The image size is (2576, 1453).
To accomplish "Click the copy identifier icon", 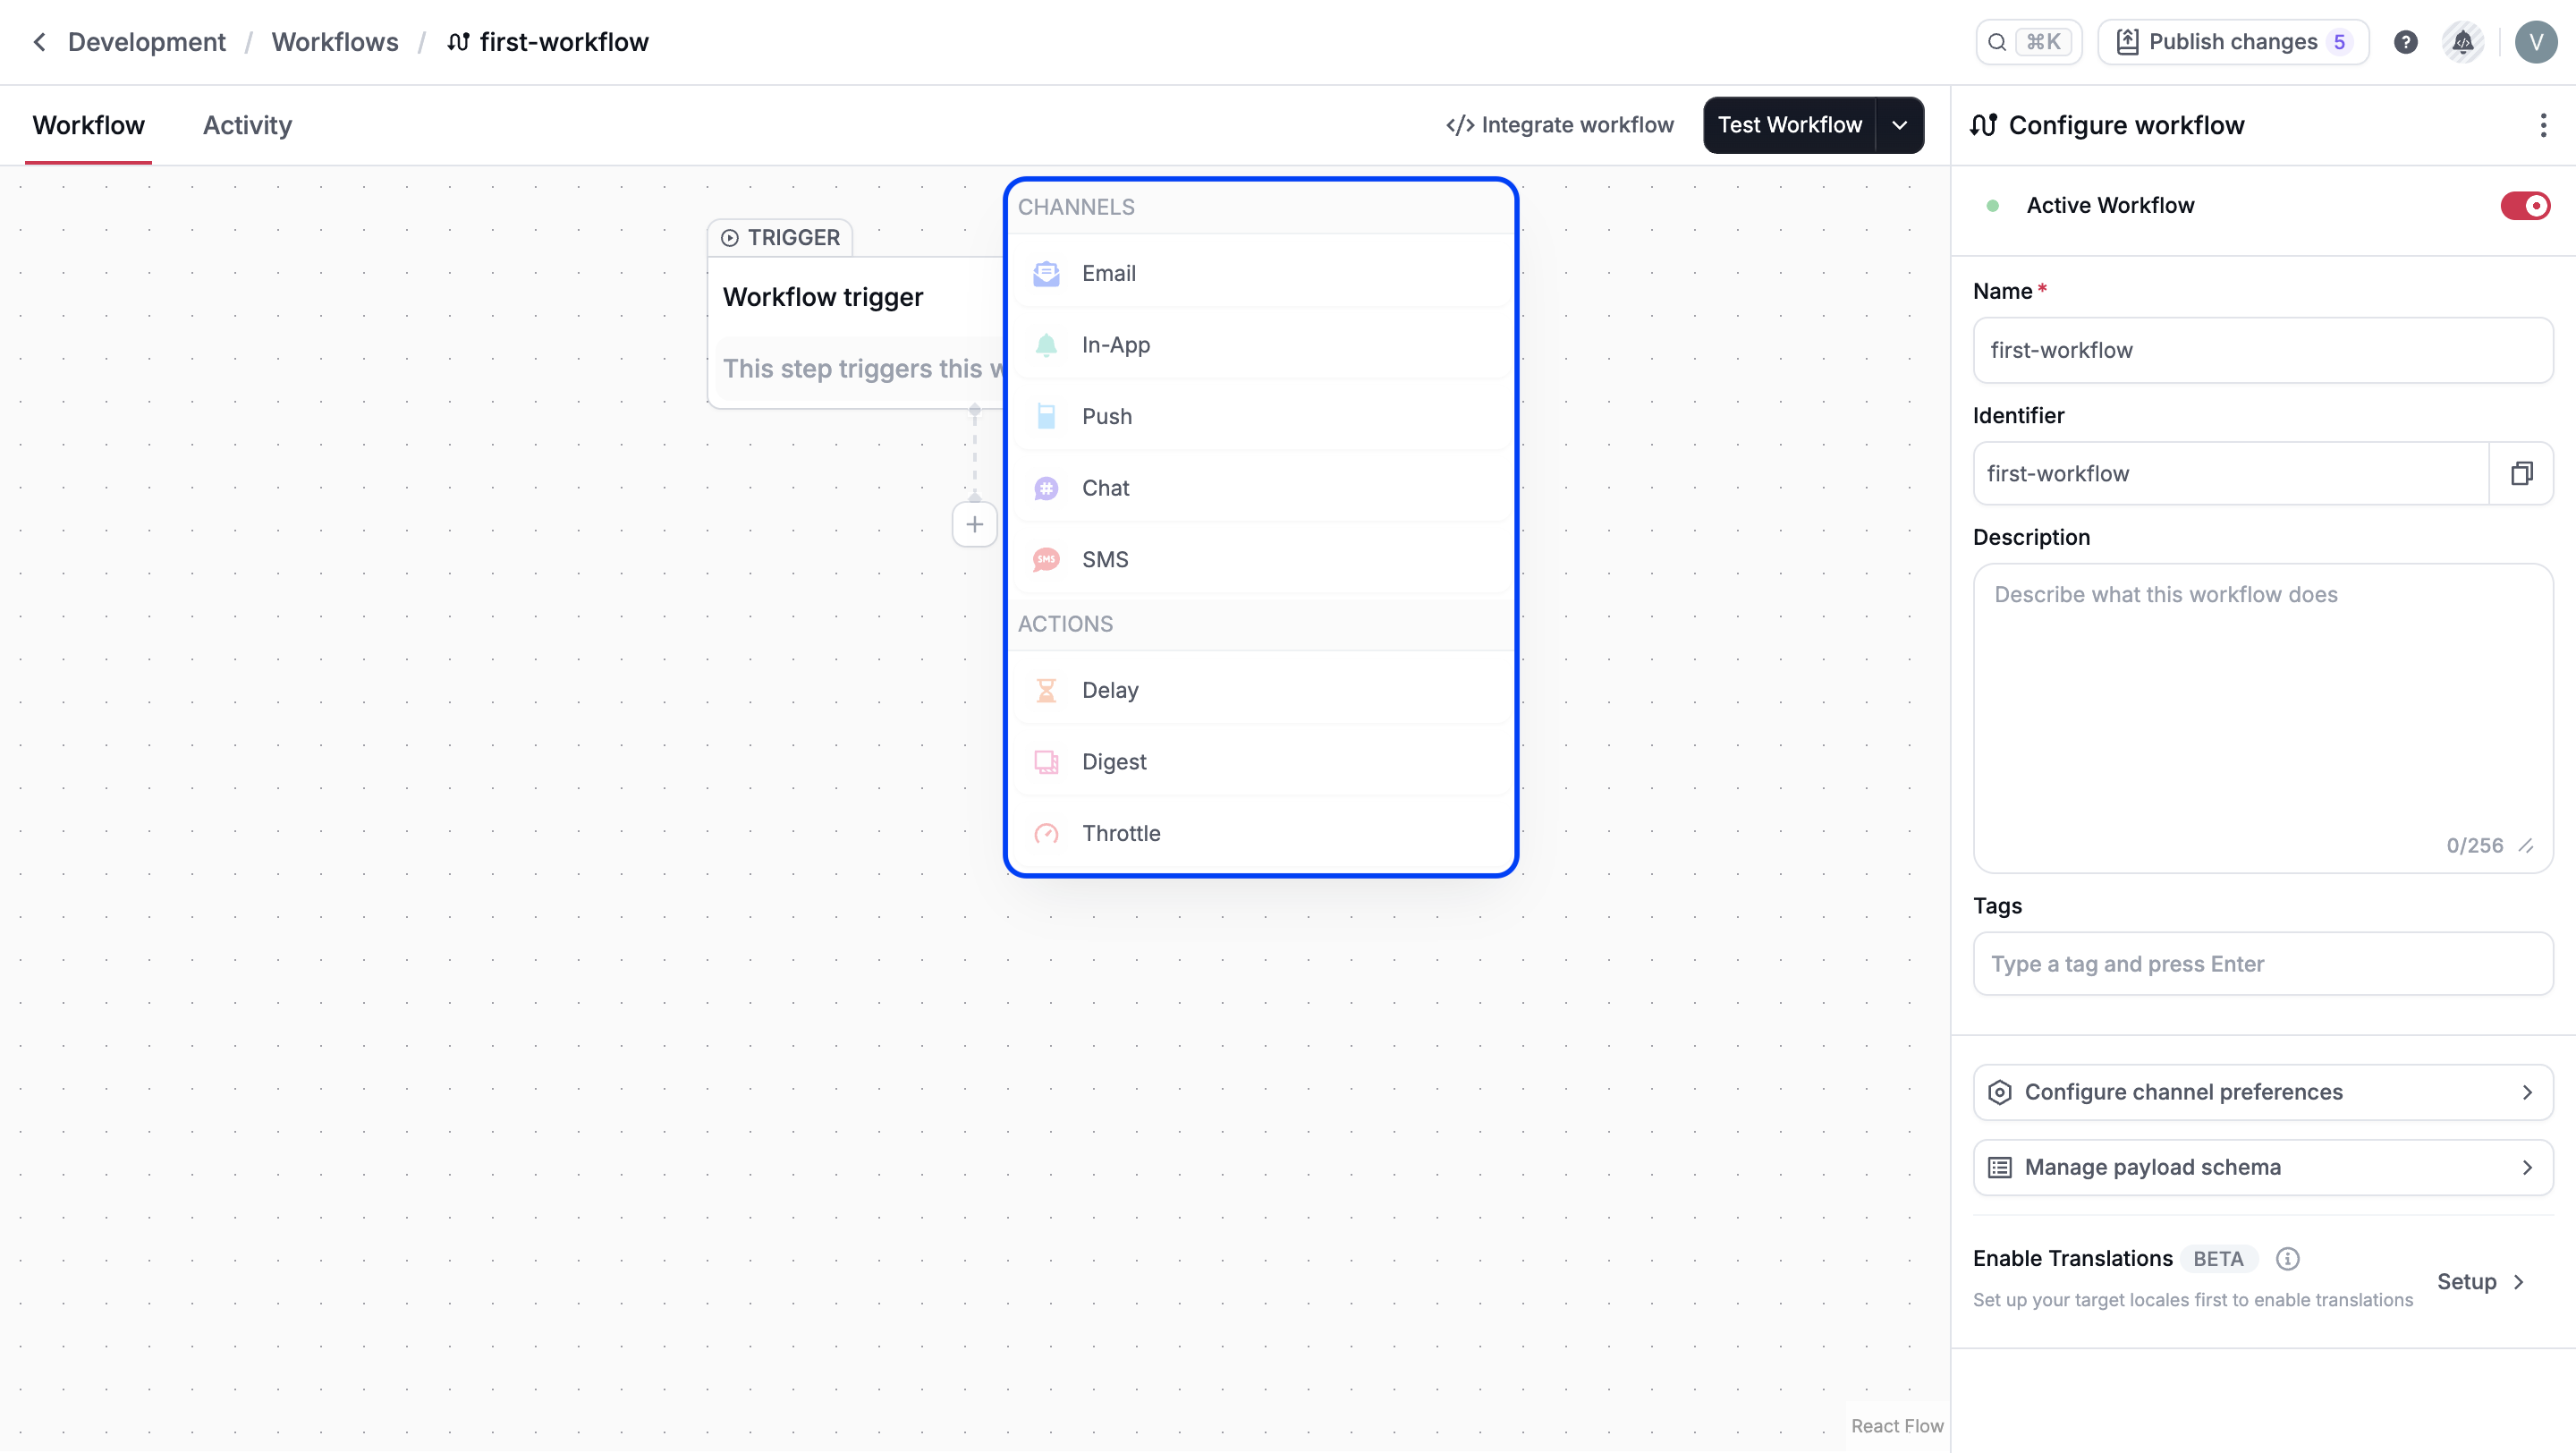I will (x=2521, y=473).
